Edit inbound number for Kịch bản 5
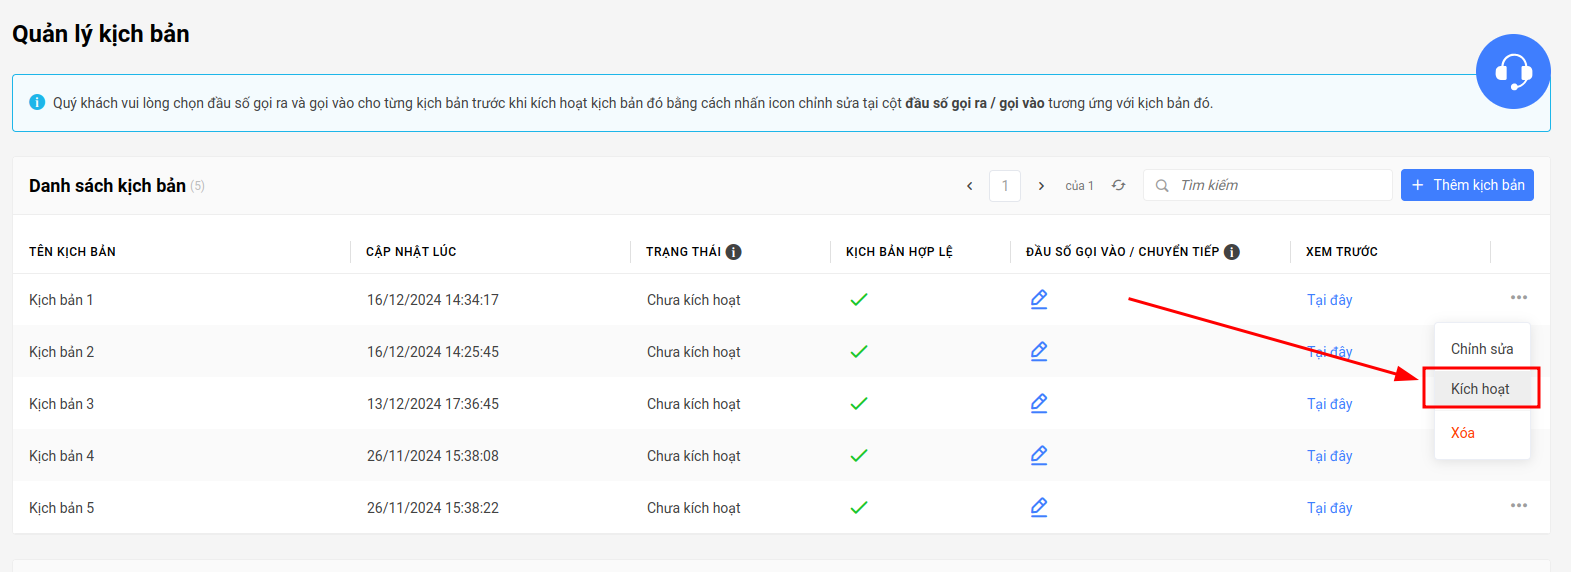 1039,507
